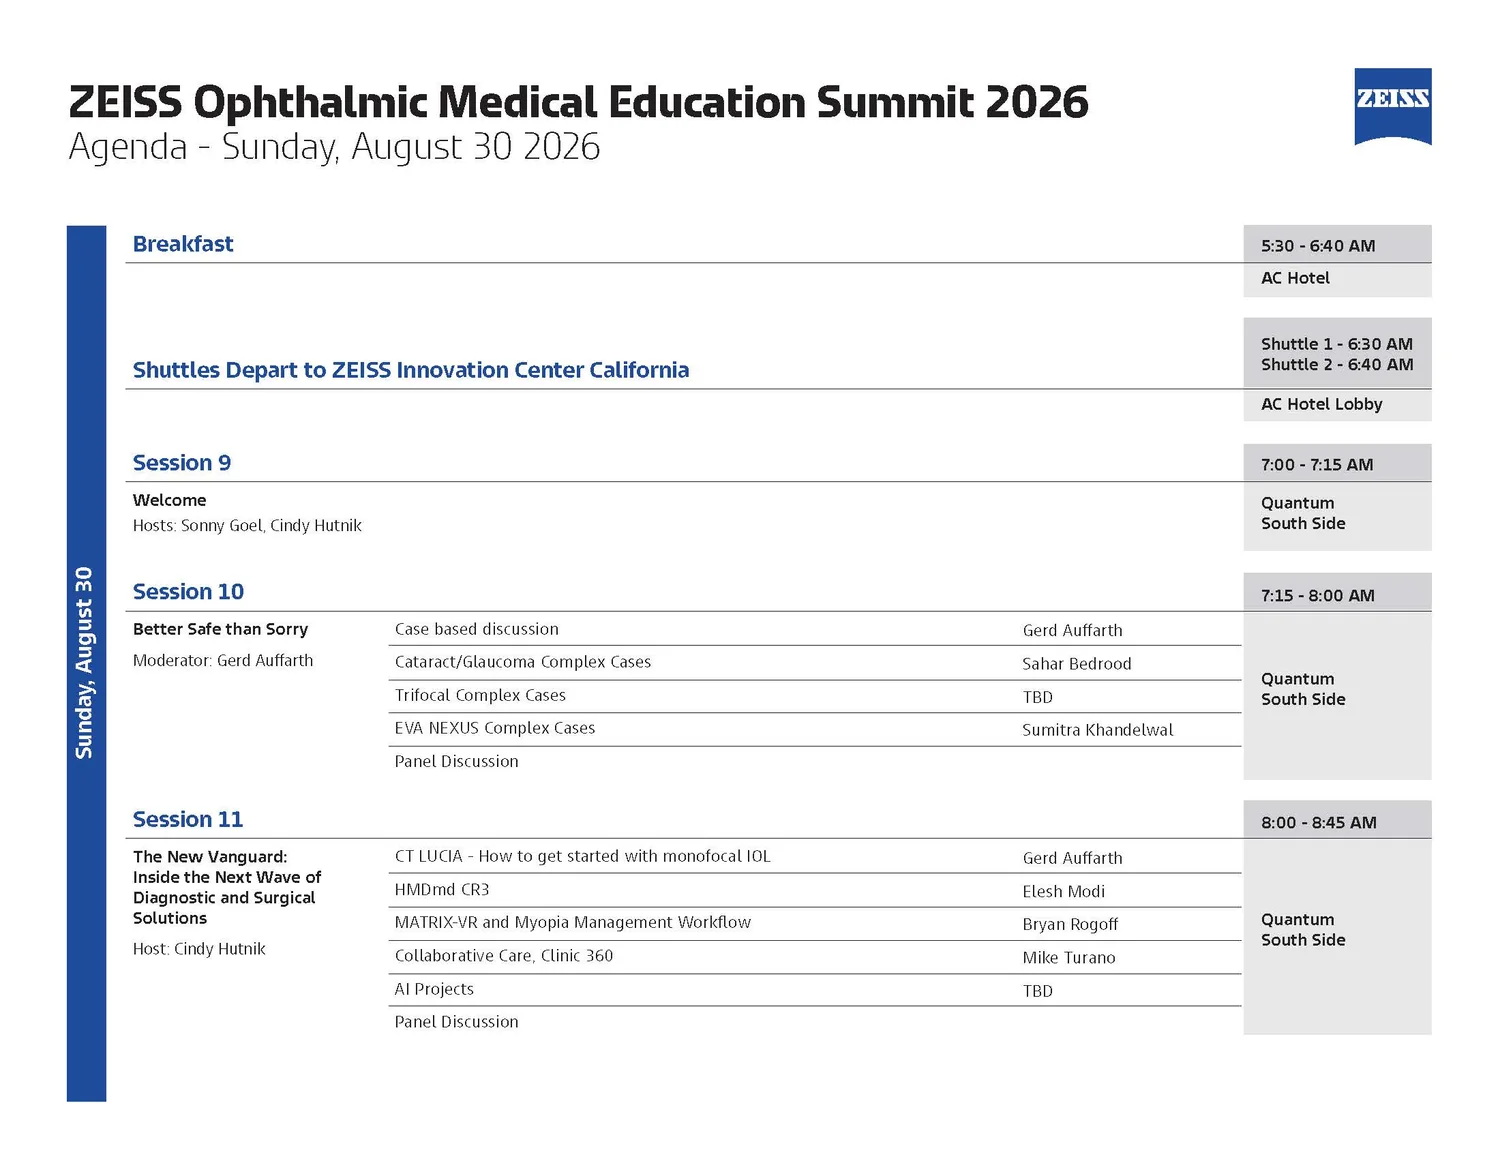The width and height of the screenshot is (1500, 1159).
Task: Select the Shuttles Depart heading
Action: (411, 370)
